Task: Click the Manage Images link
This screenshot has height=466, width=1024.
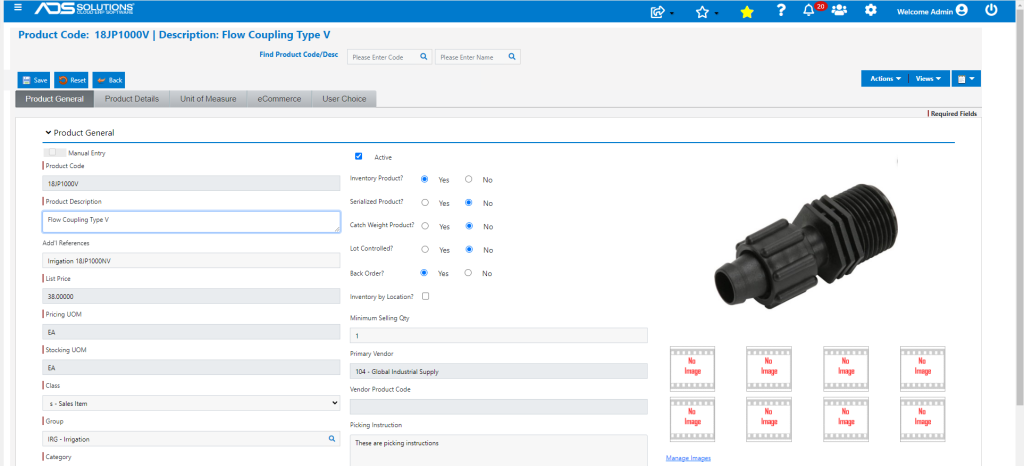Action: click(688, 458)
